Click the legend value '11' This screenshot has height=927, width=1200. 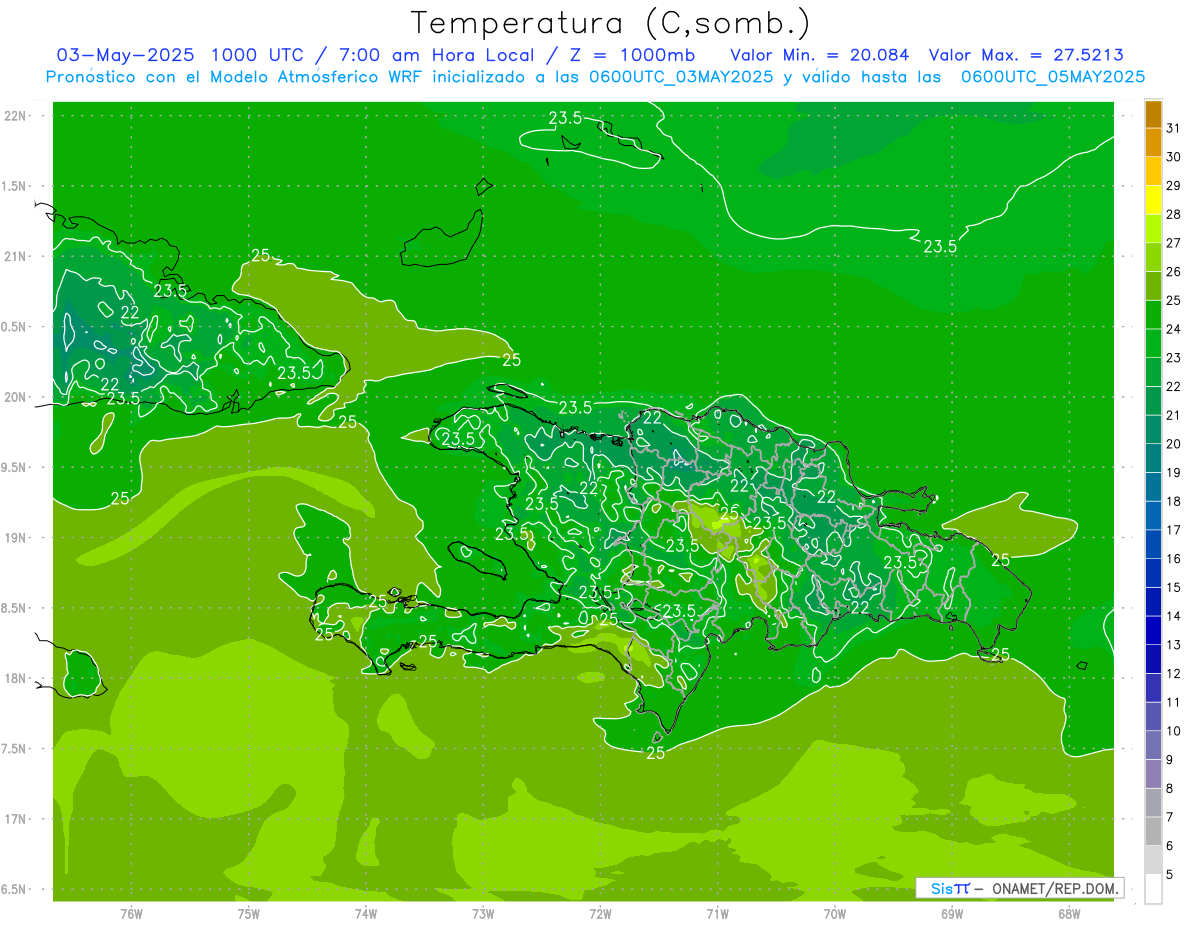click(x=1173, y=702)
